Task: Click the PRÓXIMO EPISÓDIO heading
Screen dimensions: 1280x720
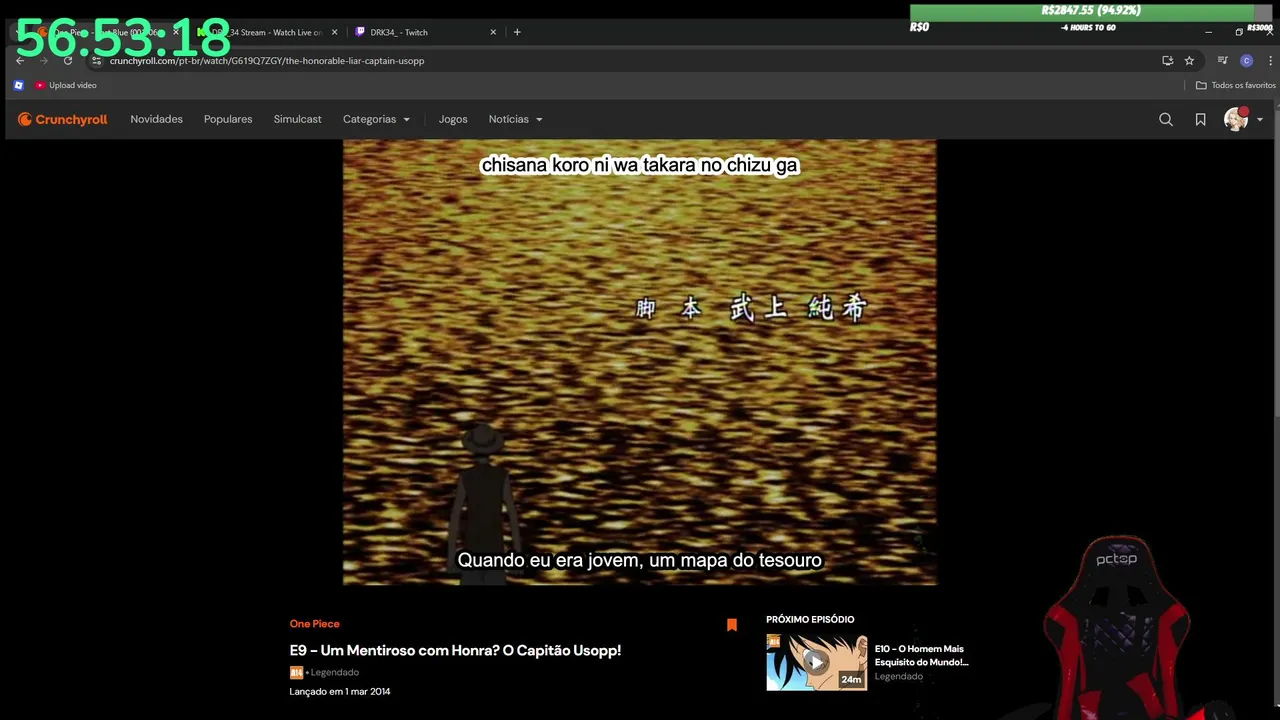Action: tap(810, 619)
